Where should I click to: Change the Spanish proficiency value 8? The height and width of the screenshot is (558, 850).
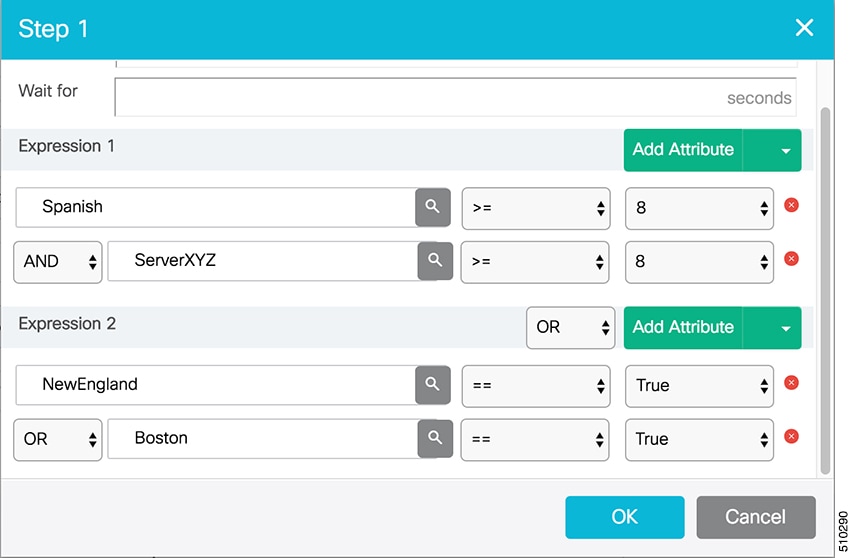[x=699, y=208]
